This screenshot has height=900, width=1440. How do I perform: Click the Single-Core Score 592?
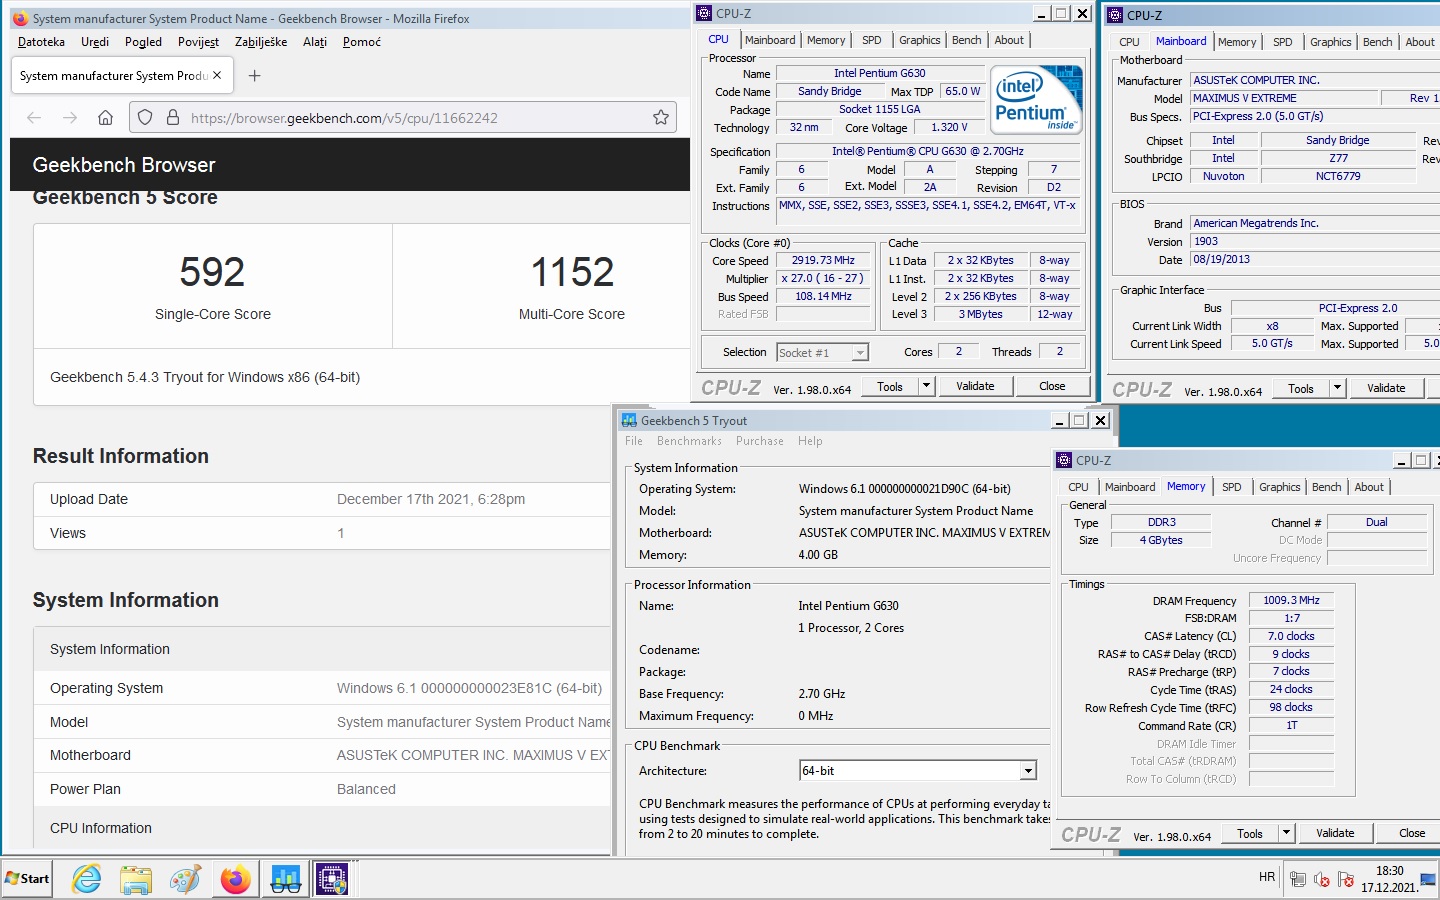(212, 272)
